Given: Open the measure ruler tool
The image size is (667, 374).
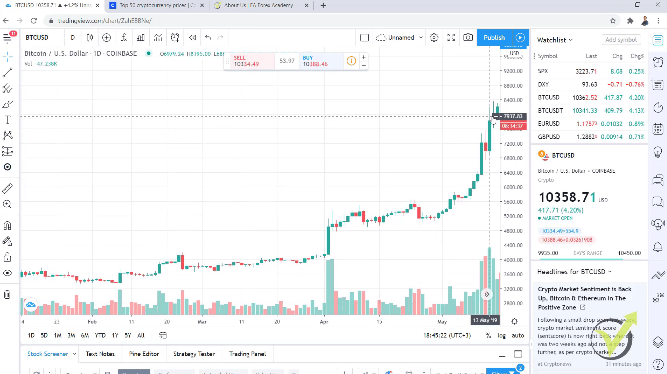Looking at the screenshot, I should [x=8, y=188].
